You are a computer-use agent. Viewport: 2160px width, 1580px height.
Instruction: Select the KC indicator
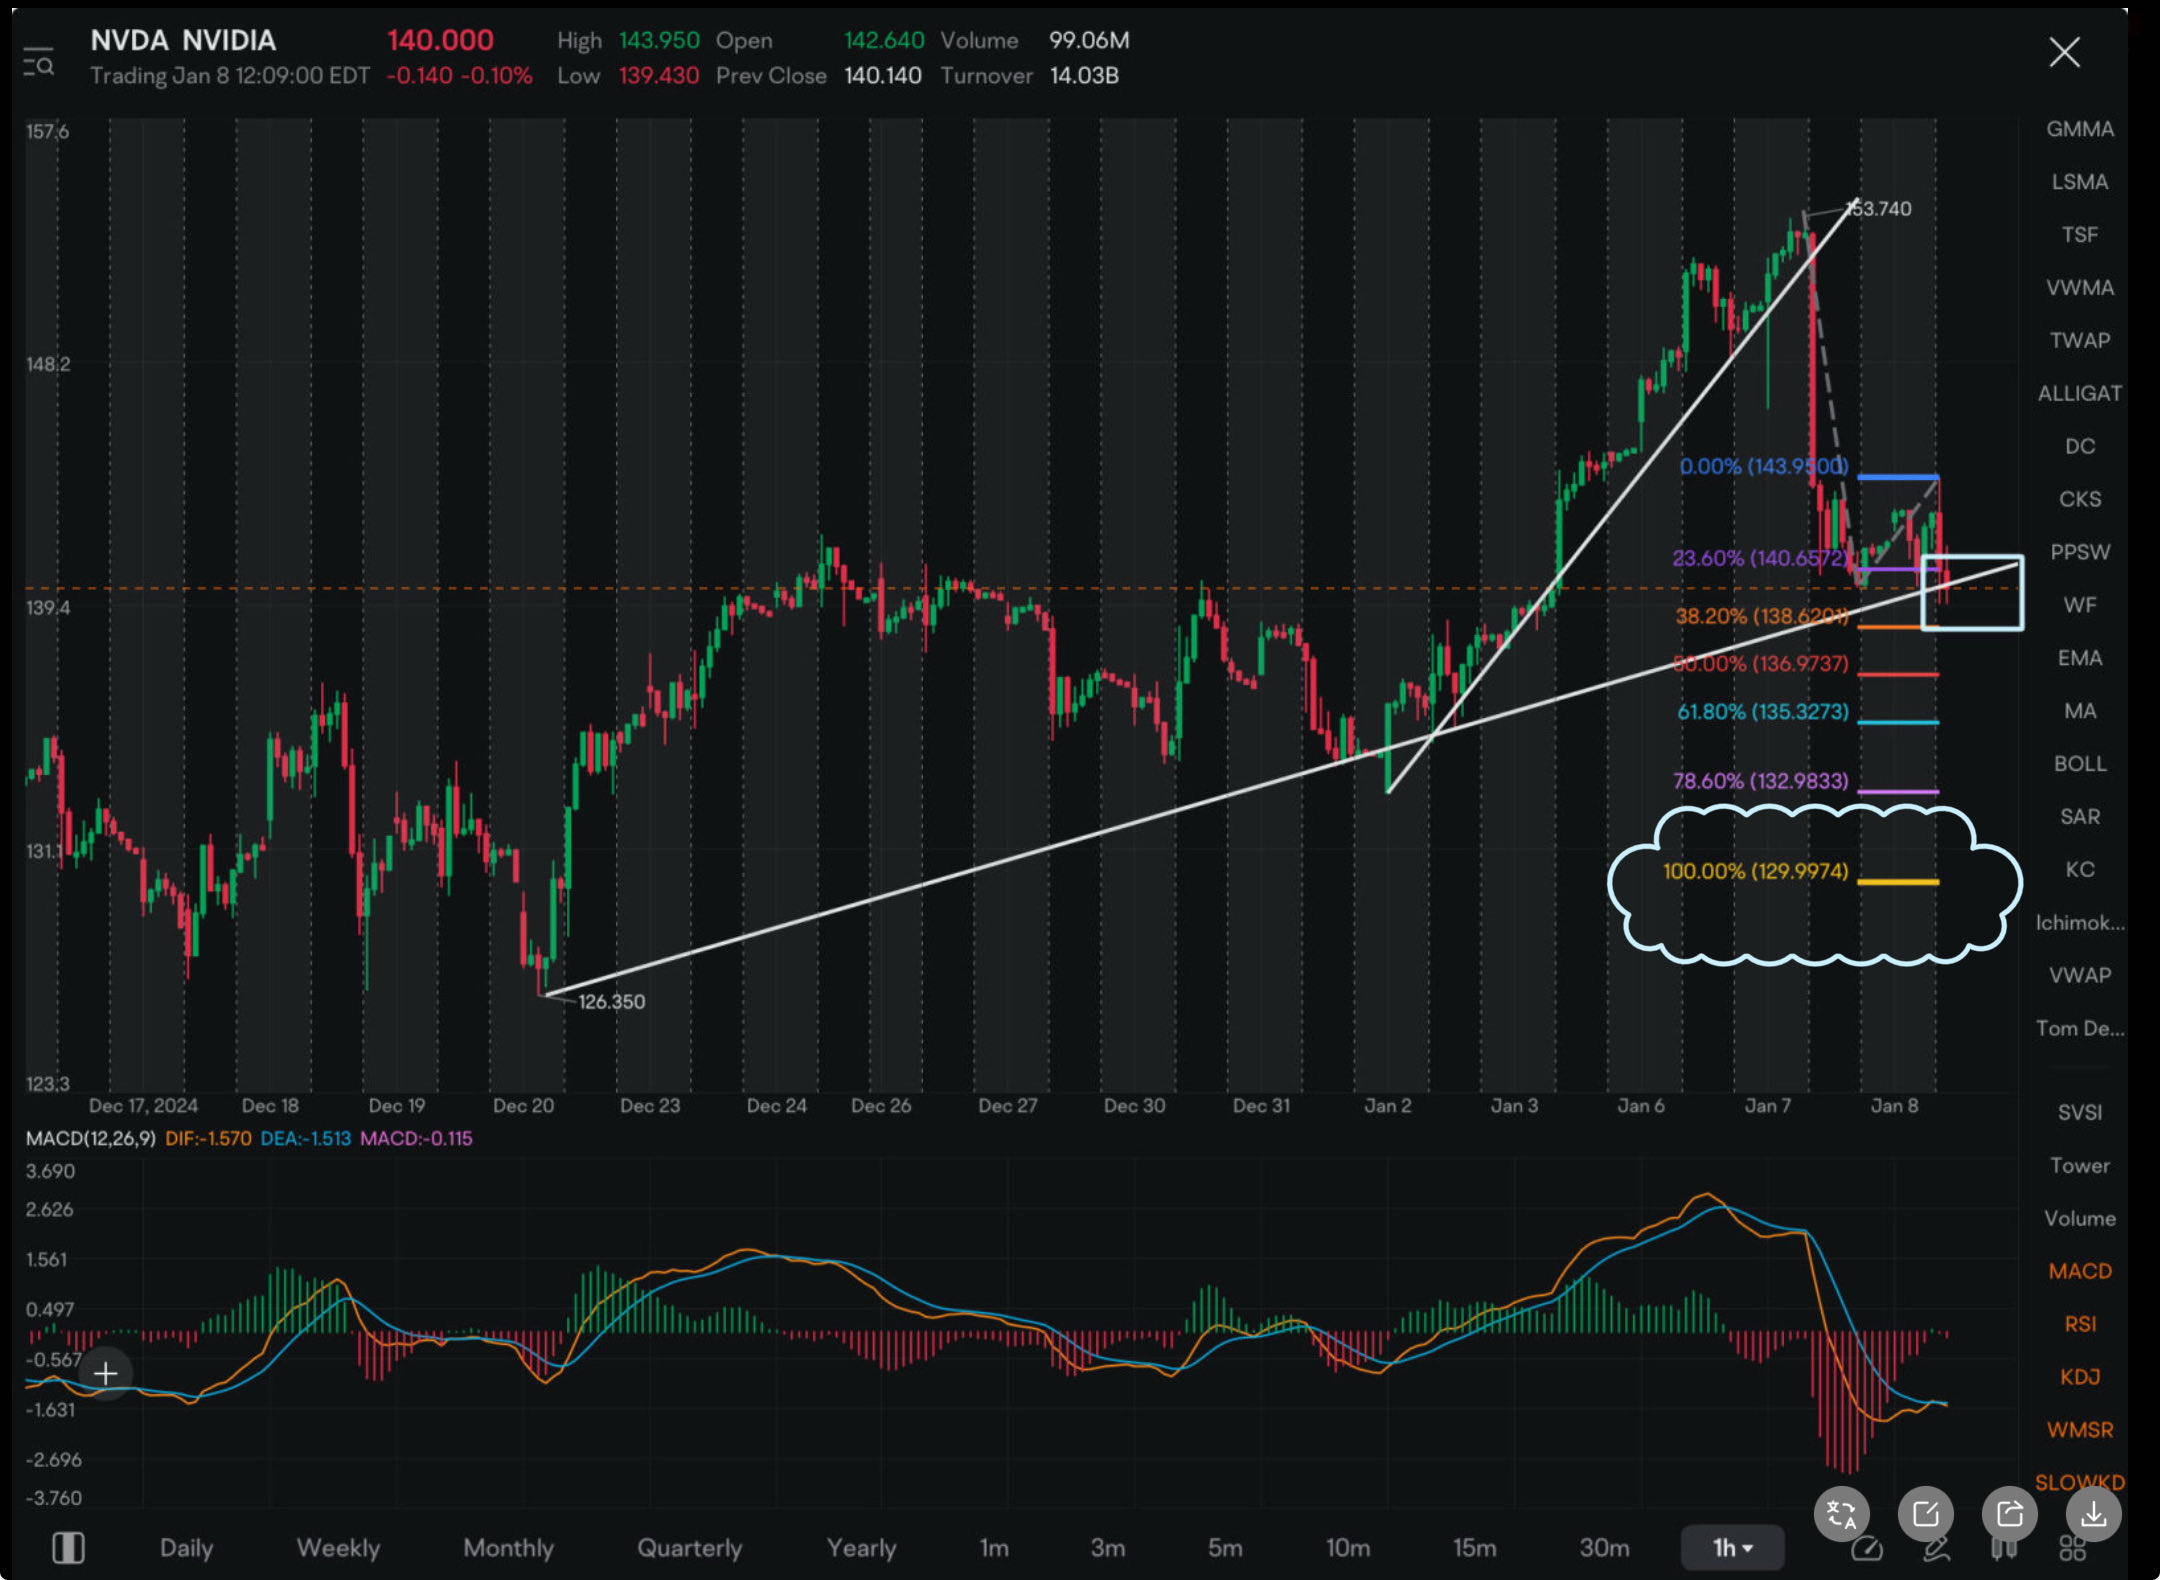[2080, 870]
